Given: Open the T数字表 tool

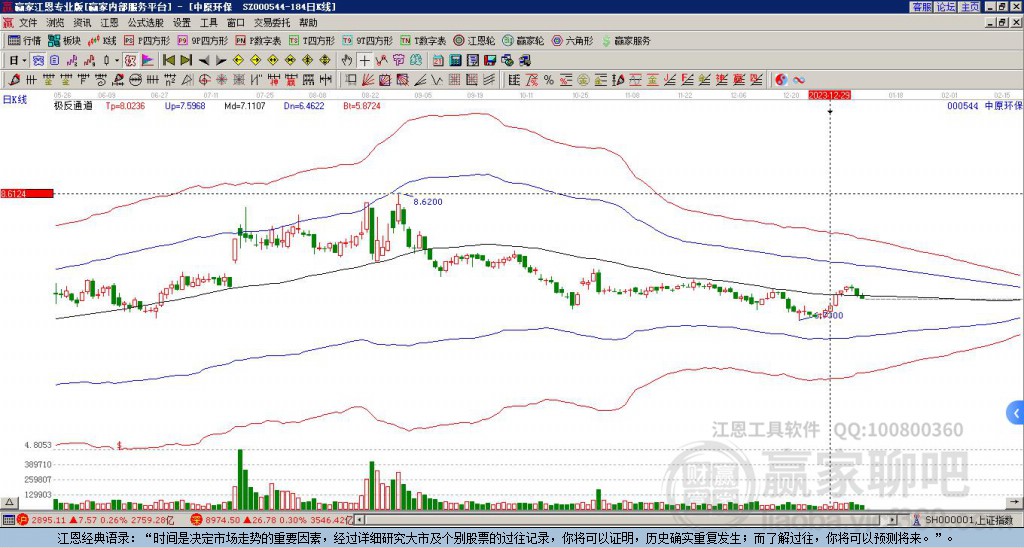Looking at the screenshot, I should [x=423, y=40].
